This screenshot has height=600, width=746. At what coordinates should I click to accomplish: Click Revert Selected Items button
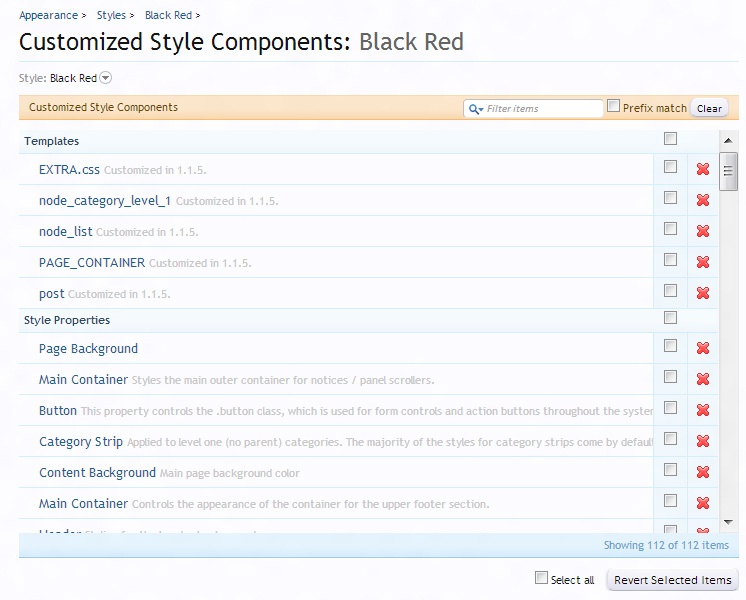(x=672, y=580)
